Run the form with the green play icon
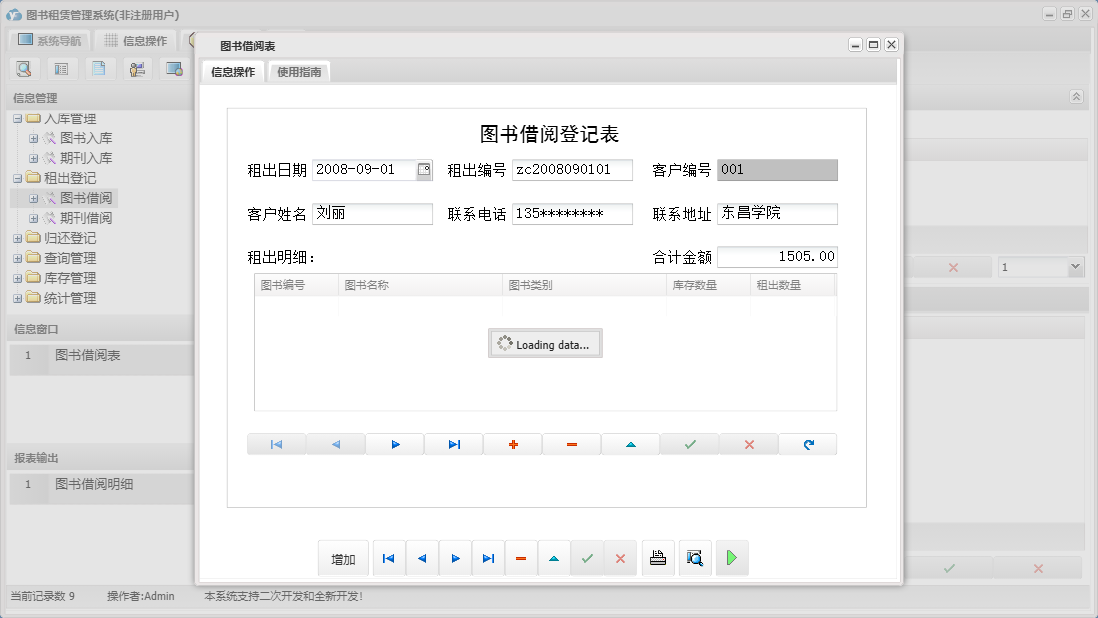 pyautogui.click(x=731, y=558)
